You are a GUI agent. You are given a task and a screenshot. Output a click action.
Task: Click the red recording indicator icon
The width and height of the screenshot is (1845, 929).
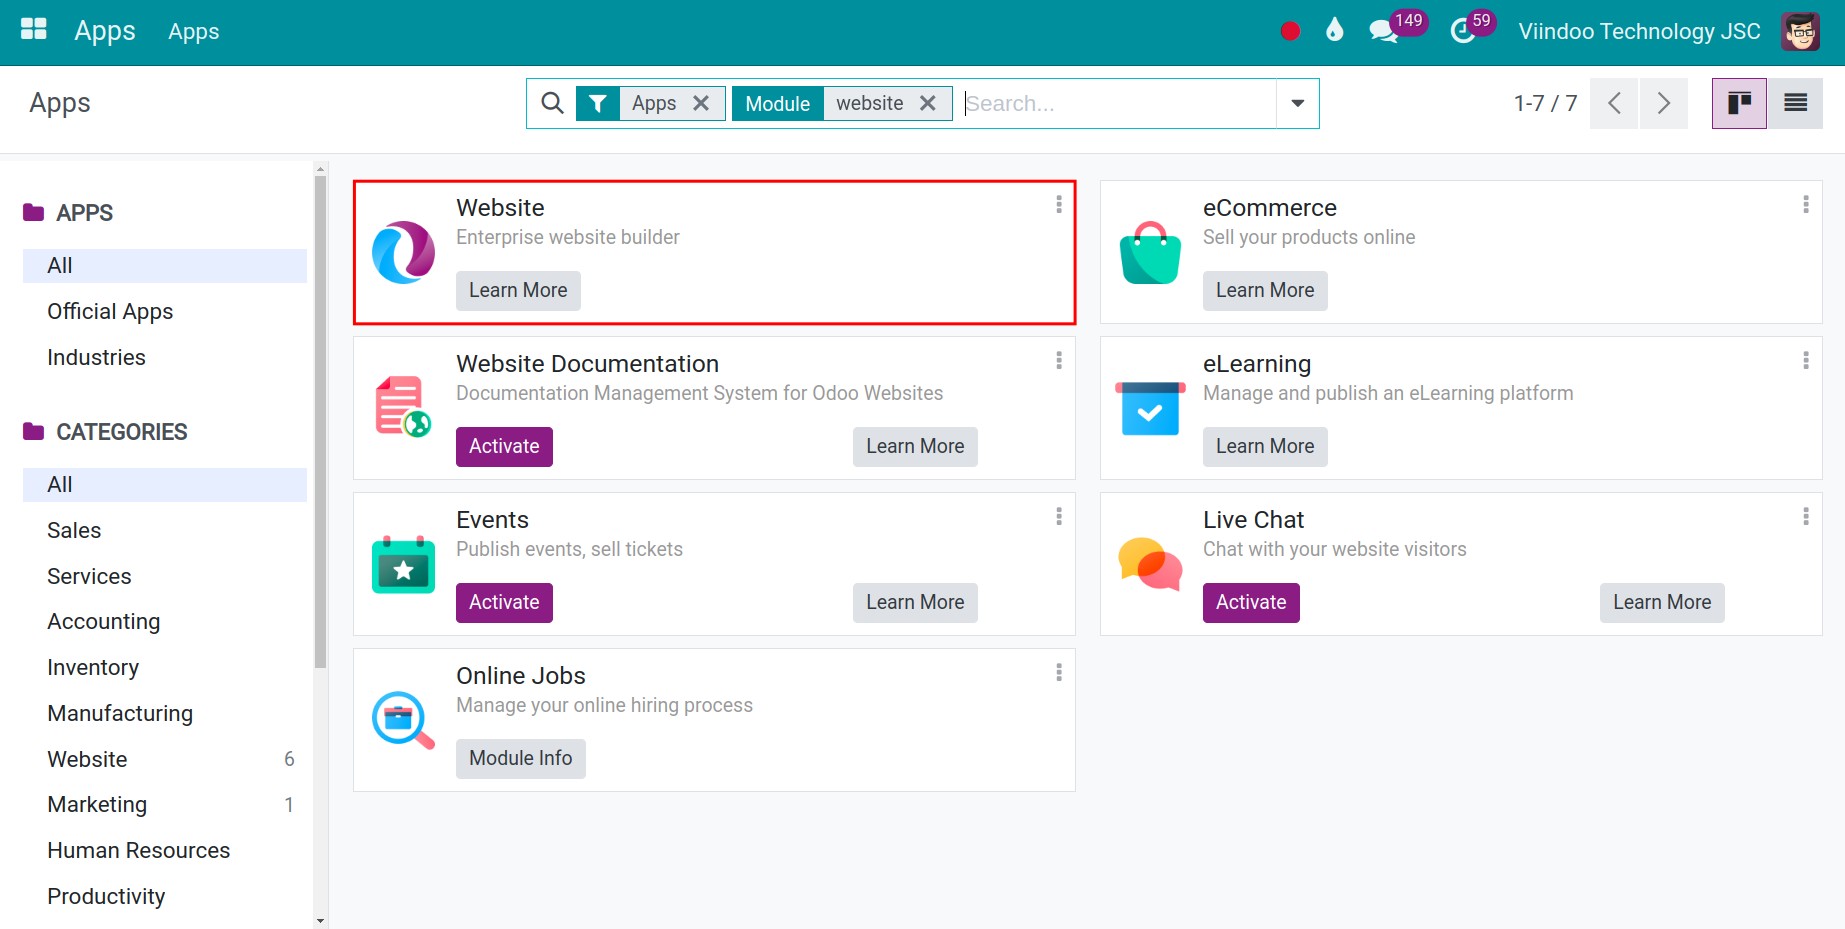click(x=1290, y=31)
